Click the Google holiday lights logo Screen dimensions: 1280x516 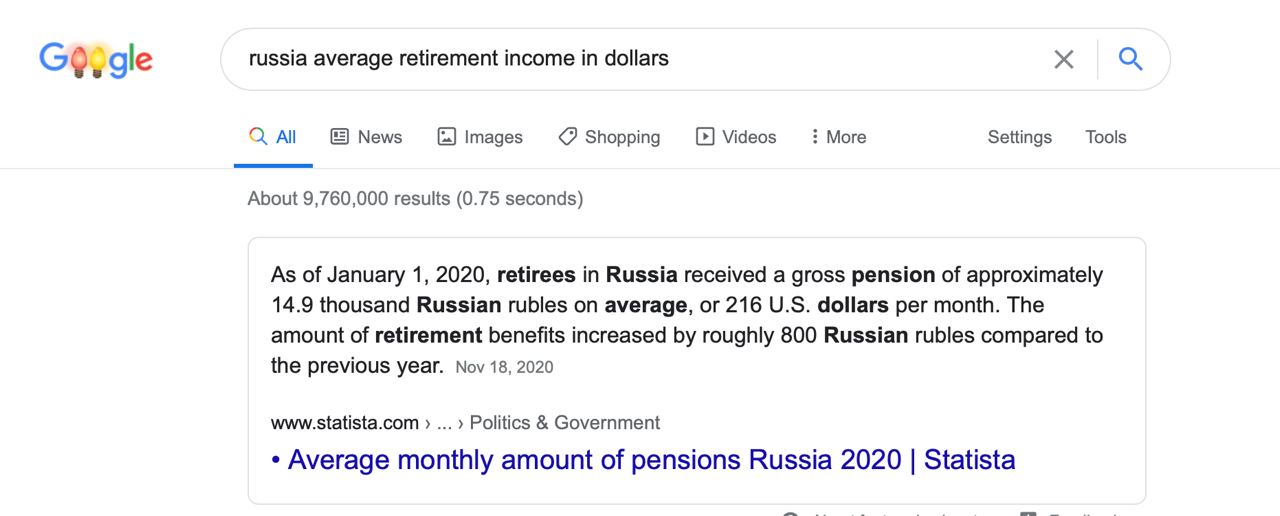96,60
